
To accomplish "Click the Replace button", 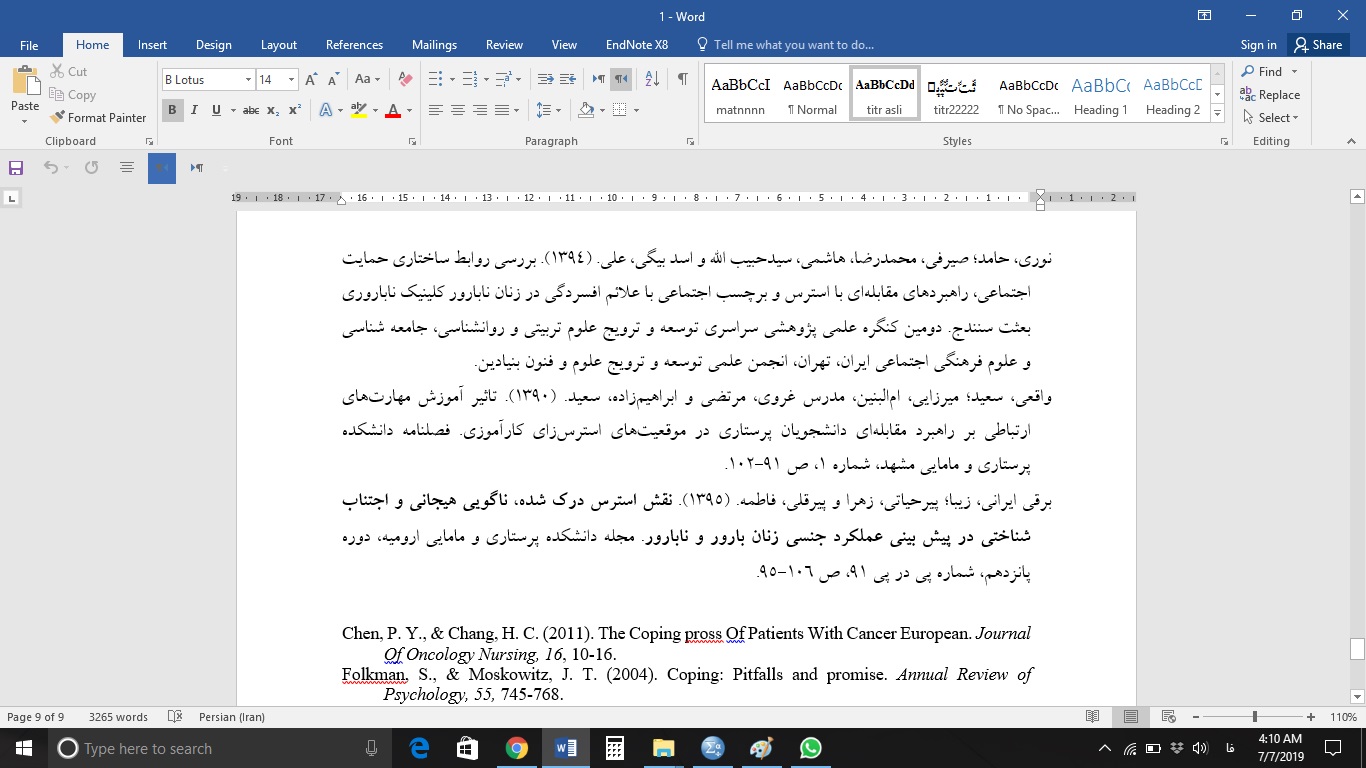I will tap(1271, 94).
